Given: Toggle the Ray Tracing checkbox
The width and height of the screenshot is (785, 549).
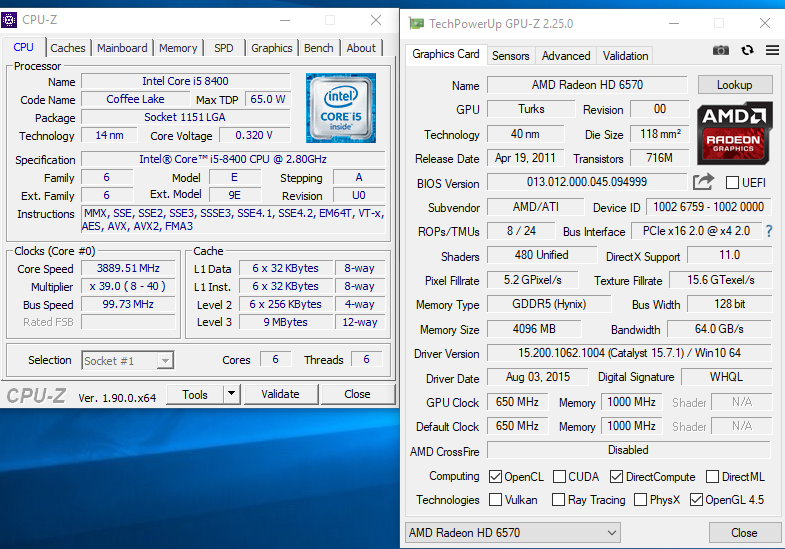Looking at the screenshot, I should pos(558,499).
